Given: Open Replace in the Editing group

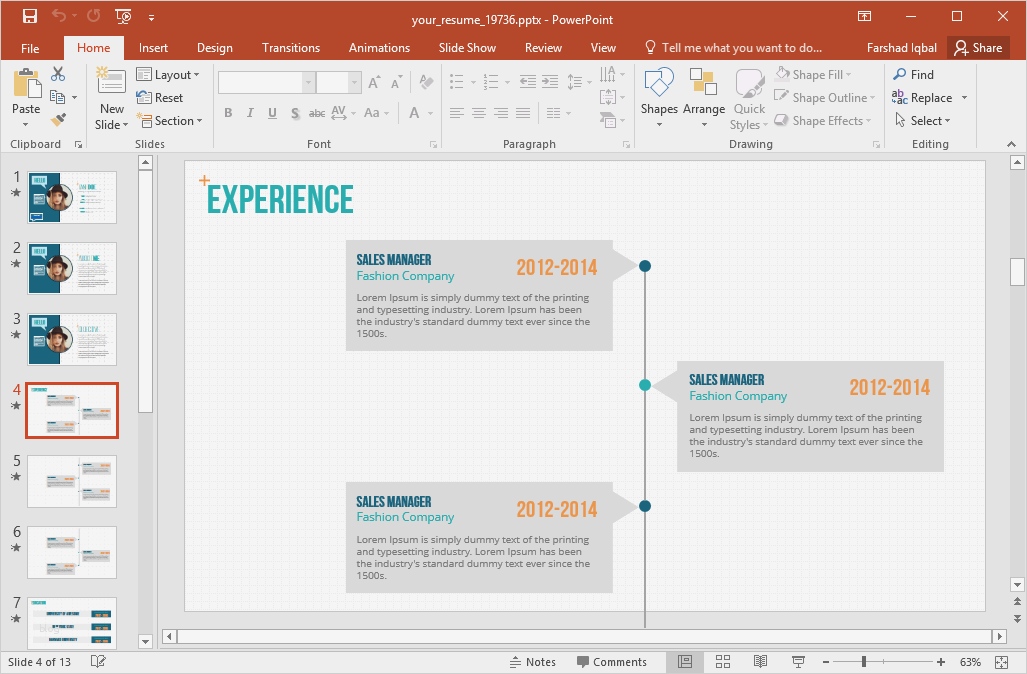Looking at the screenshot, I should point(929,97).
